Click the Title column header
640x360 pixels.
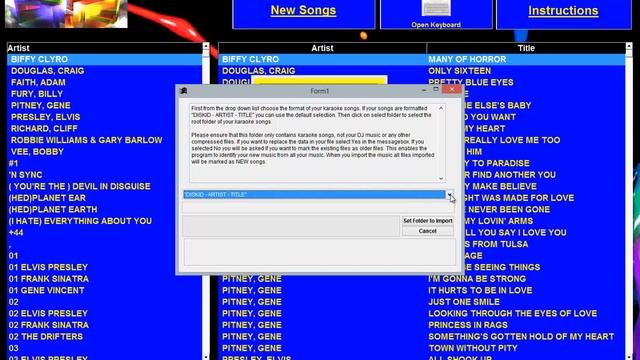526,48
